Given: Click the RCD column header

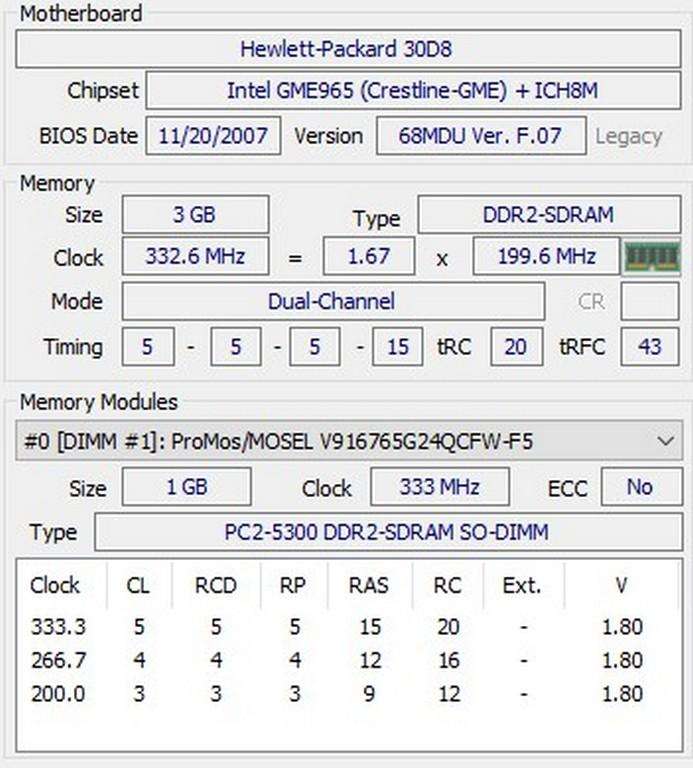Looking at the screenshot, I should [x=216, y=585].
